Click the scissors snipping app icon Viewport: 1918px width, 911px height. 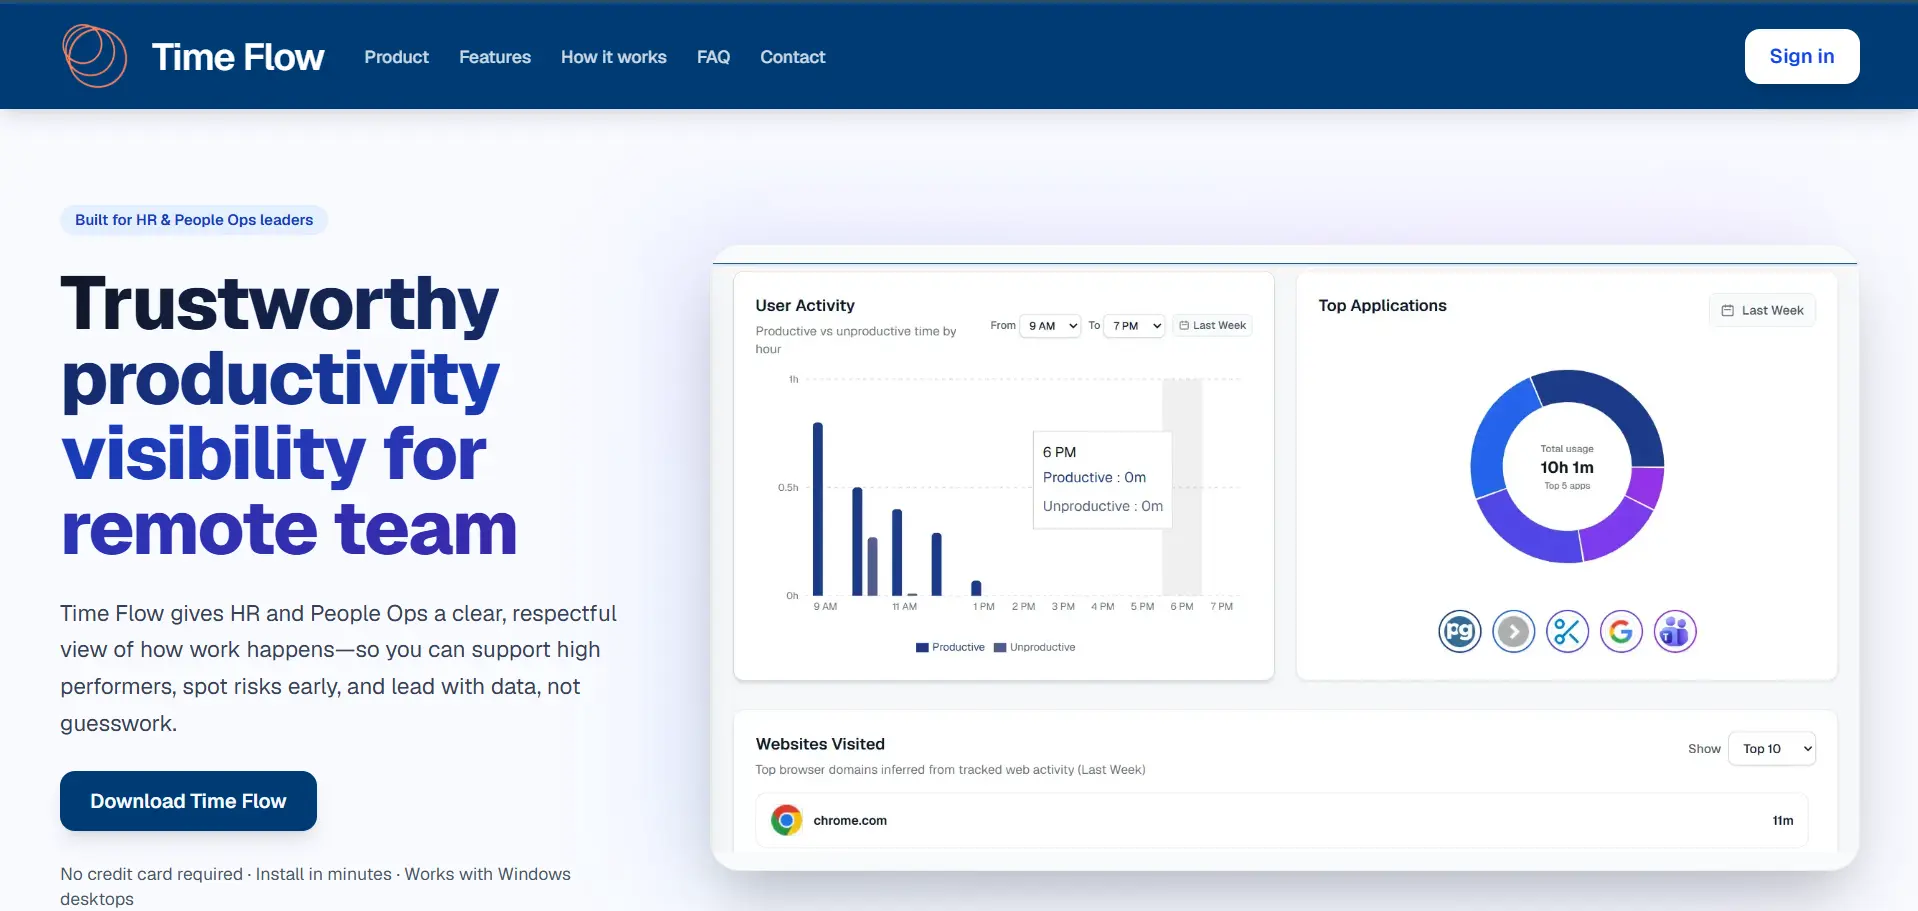[x=1567, y=632]
